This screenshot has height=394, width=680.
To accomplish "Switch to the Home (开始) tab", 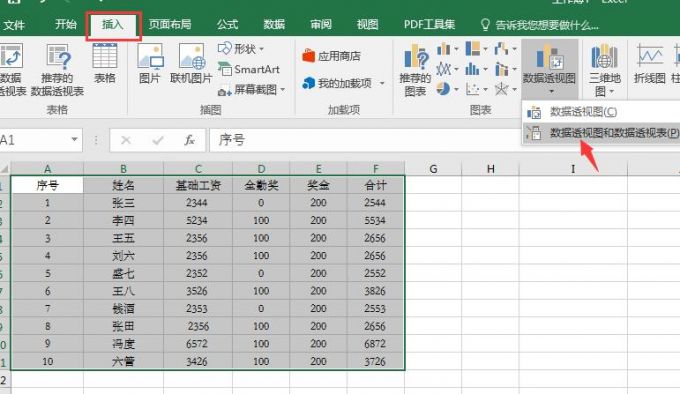I will click(x=66, y=24).
